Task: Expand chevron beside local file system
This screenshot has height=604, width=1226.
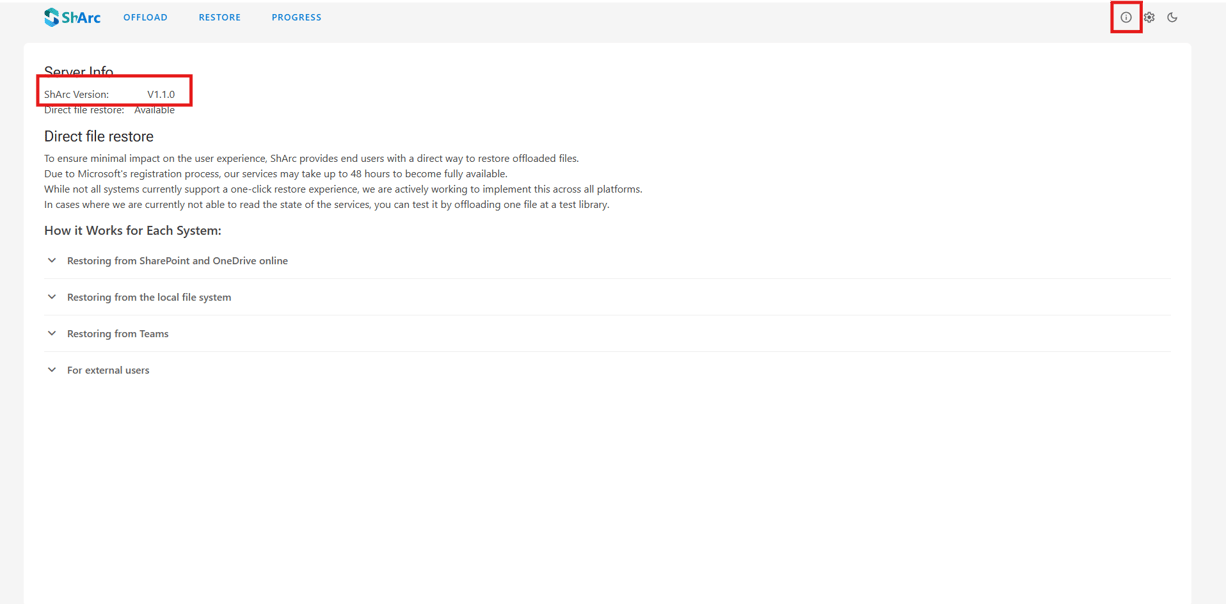Action: pos(52,297)
